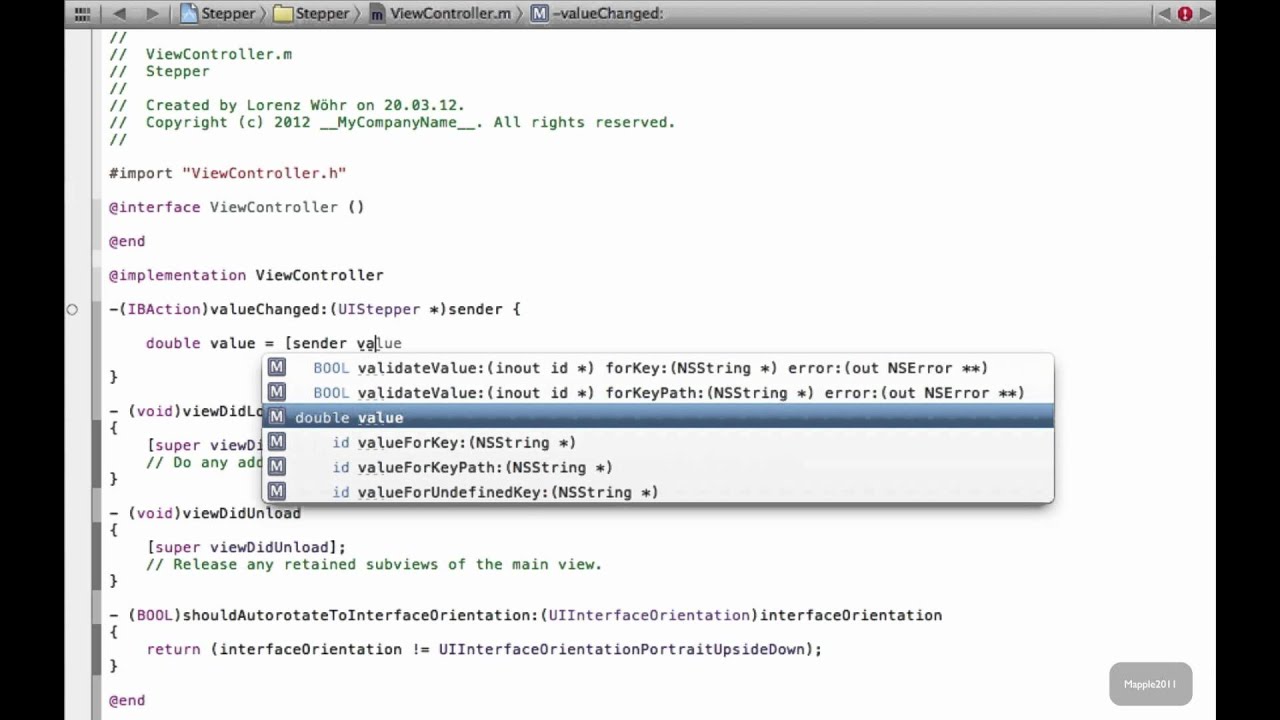
Task: Go back to the previous file
Action: pos(120,14)
